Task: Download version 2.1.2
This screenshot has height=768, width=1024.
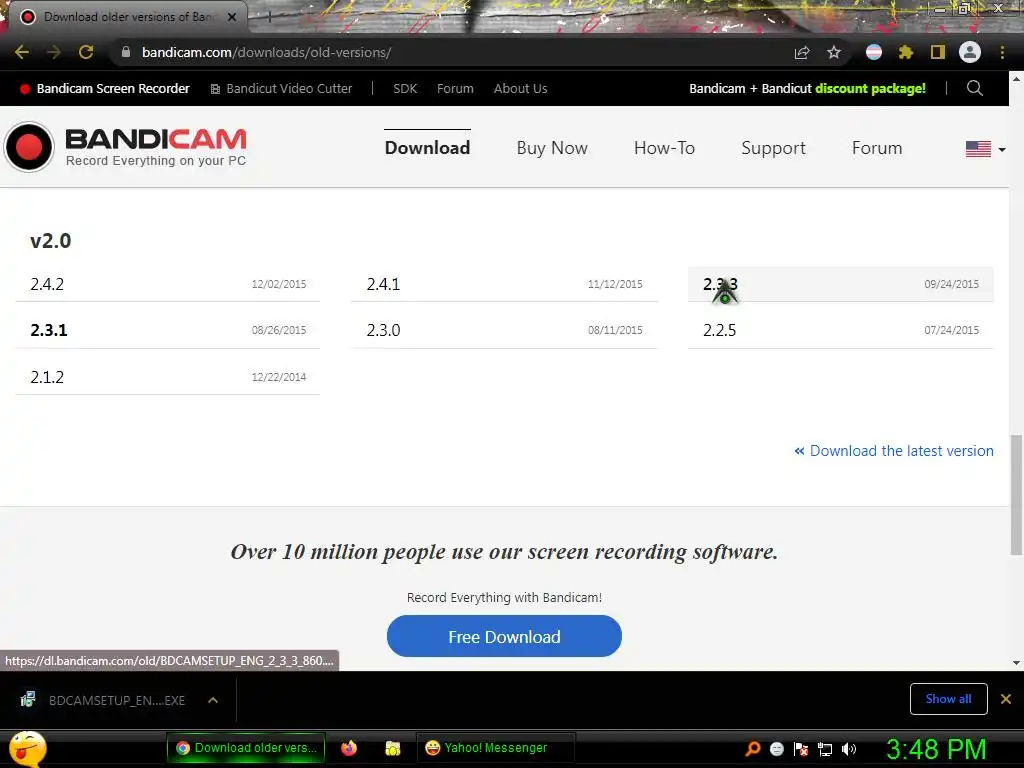Action: (x=168, y=377)
